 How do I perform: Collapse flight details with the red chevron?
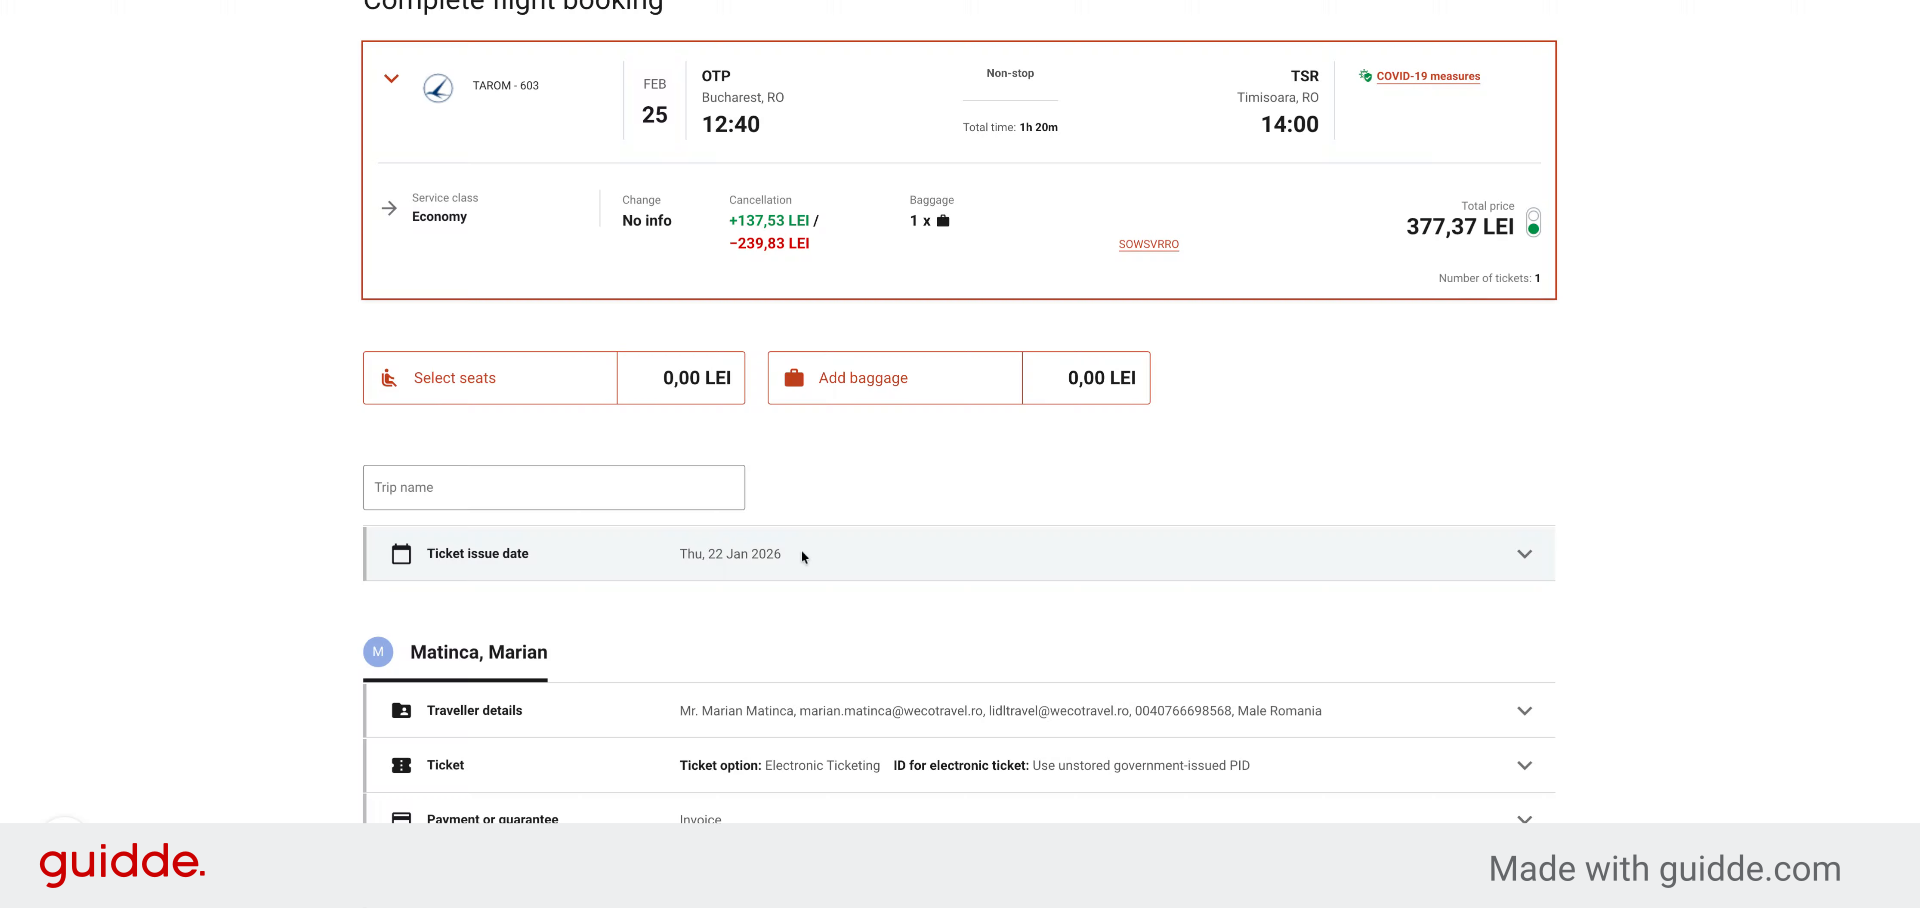click(392, 78)
